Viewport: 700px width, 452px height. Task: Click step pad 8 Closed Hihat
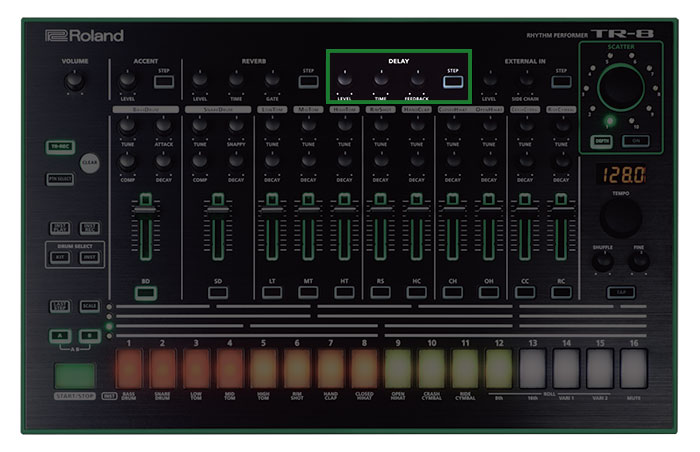click(364, 368)
